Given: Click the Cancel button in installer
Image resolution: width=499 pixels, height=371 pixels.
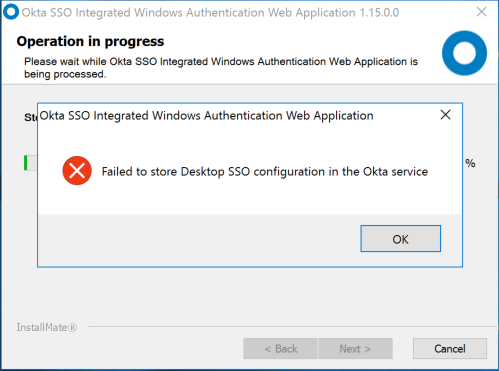Looking at the screenshot, I should (x=450, y=349).
